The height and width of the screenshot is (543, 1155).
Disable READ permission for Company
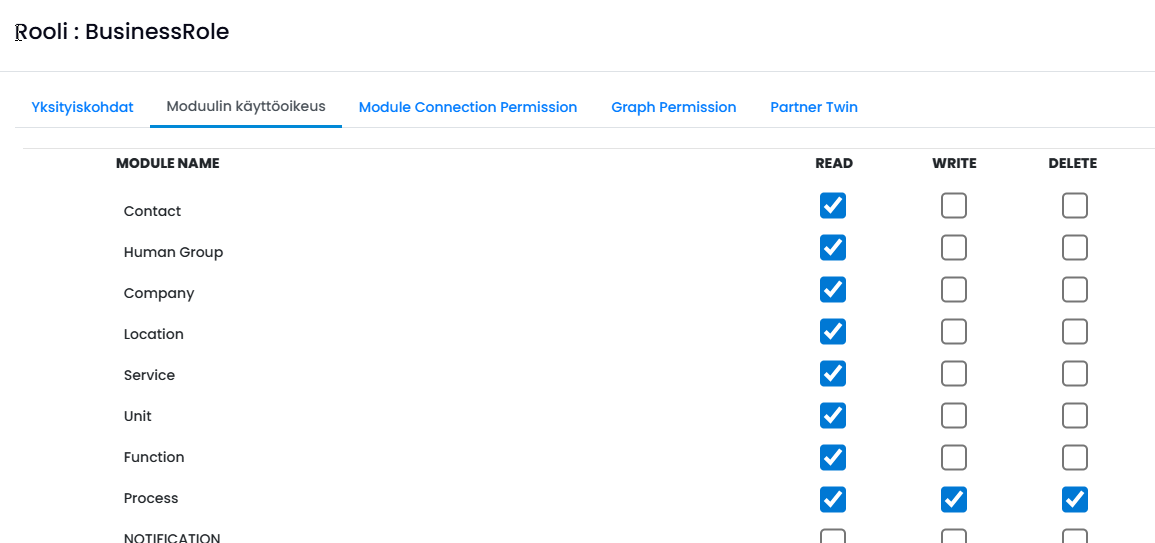click(832, 290)
